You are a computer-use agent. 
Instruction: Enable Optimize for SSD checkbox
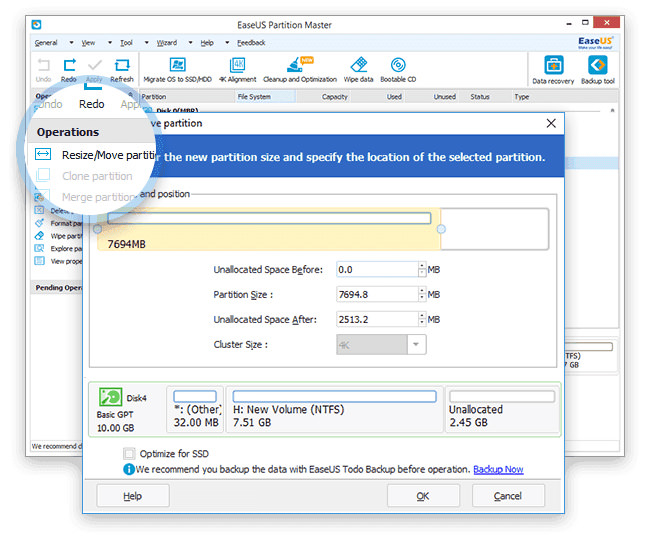tap(129, 454)
